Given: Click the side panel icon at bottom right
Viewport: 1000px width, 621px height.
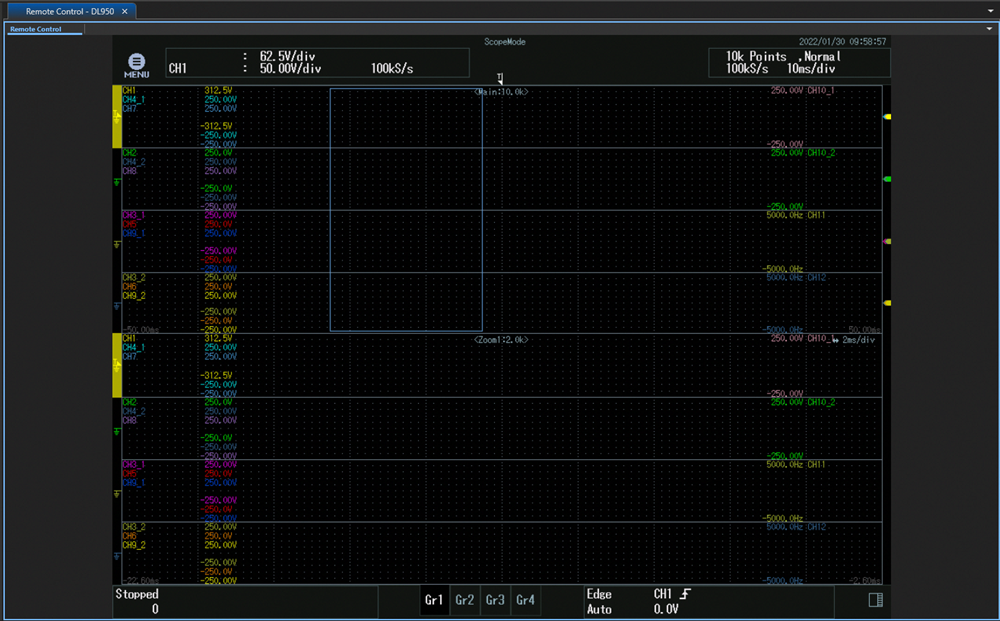Looking at the screenshot, I should tap(875, 600).
